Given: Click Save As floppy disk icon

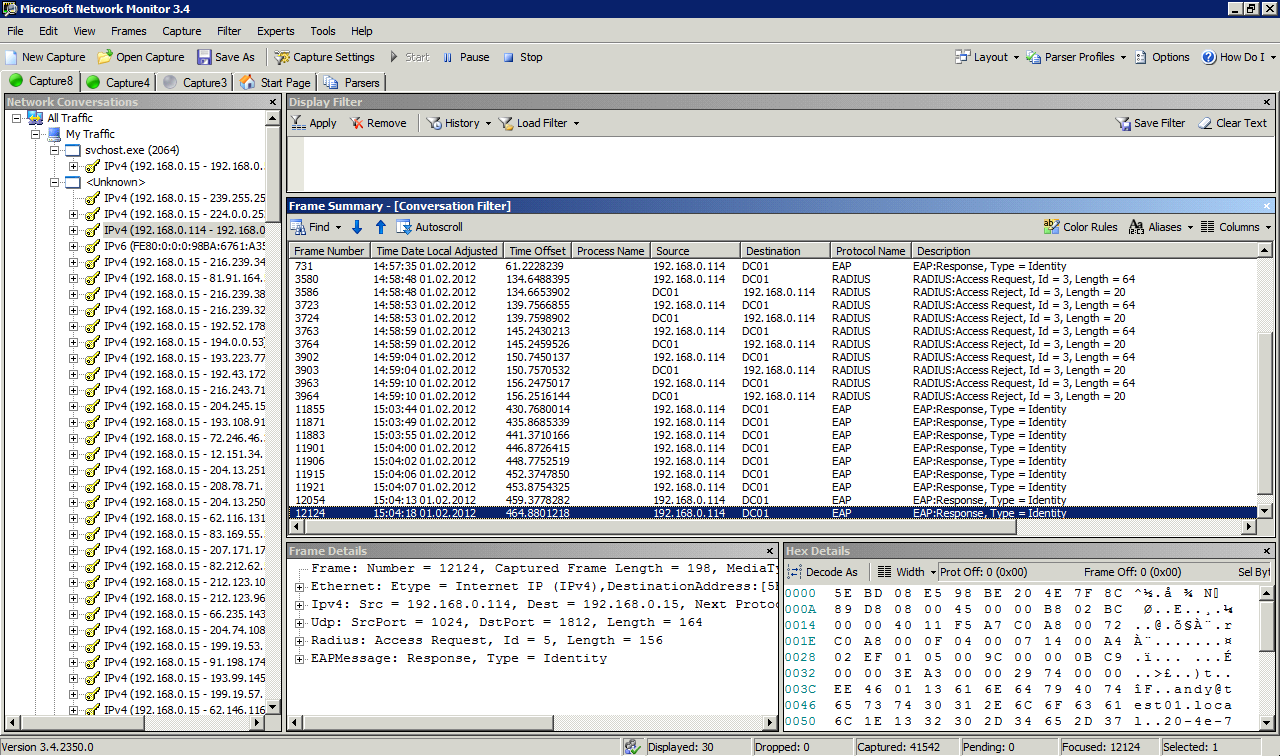Looking at the screenshot, I should tap(204, 57).
